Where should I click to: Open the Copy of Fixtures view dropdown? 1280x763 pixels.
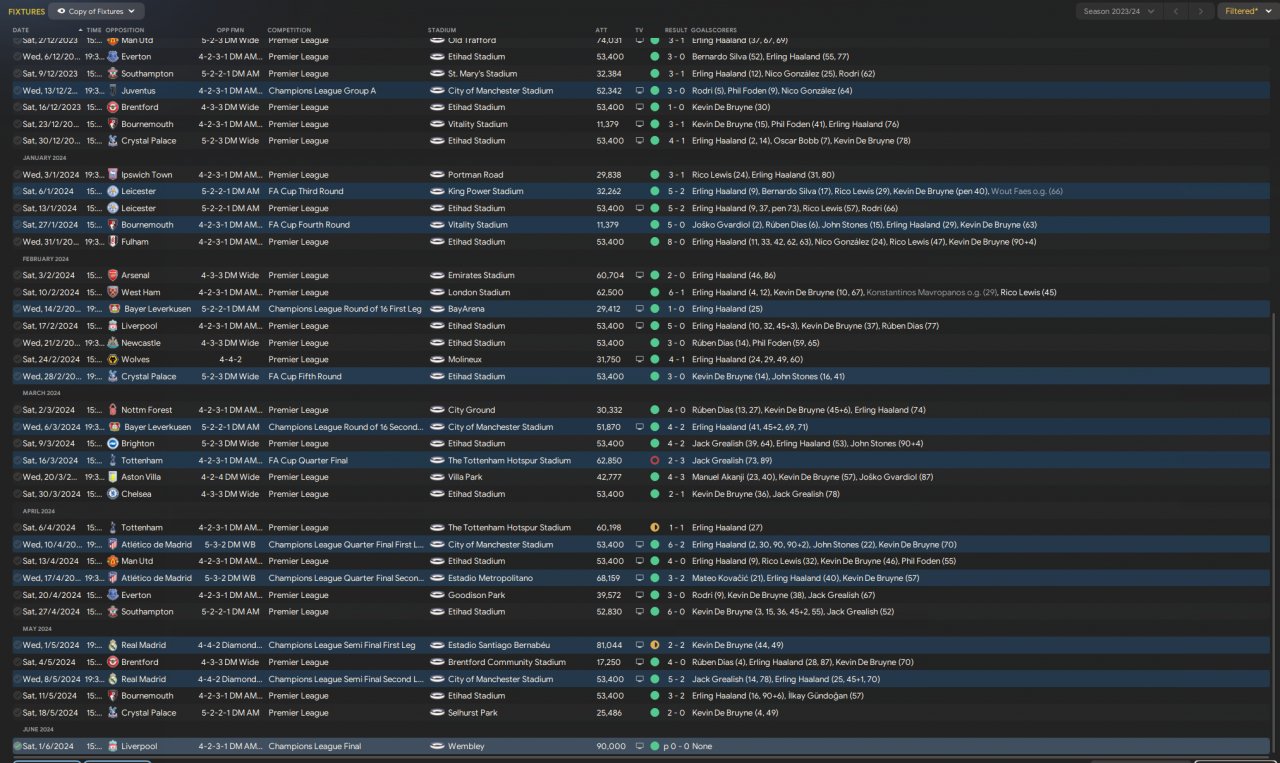pyautogui.click(x=96, y=11)
